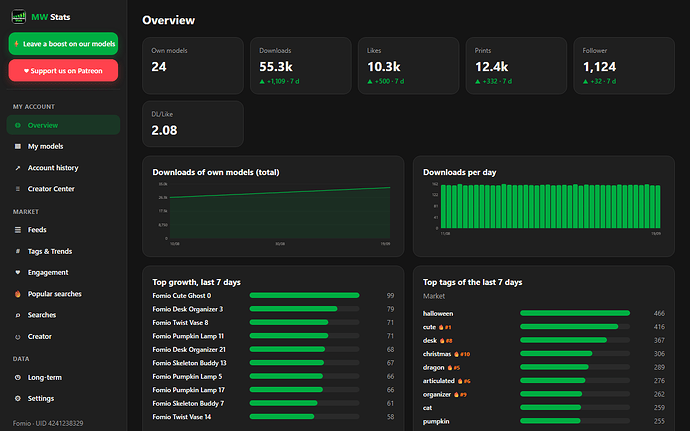Click the Follower 1,124 card
Viewport: 690px width, 431px height.
coord(624,66)
